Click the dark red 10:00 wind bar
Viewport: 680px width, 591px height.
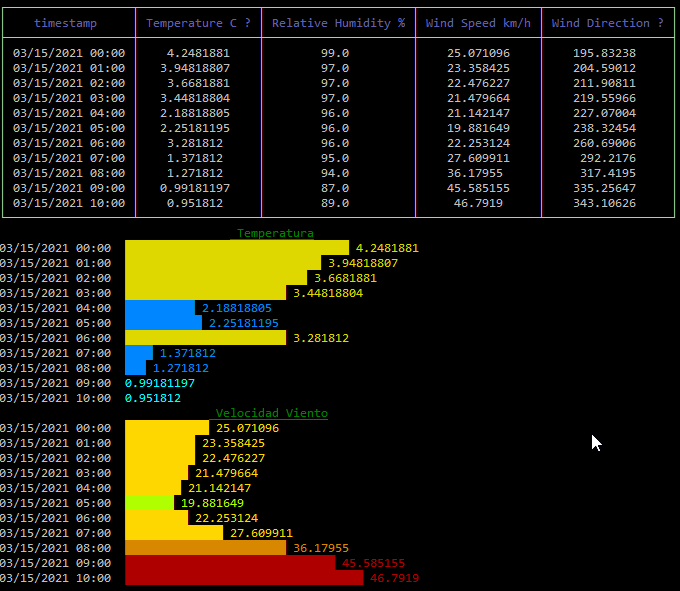[244, 578]
